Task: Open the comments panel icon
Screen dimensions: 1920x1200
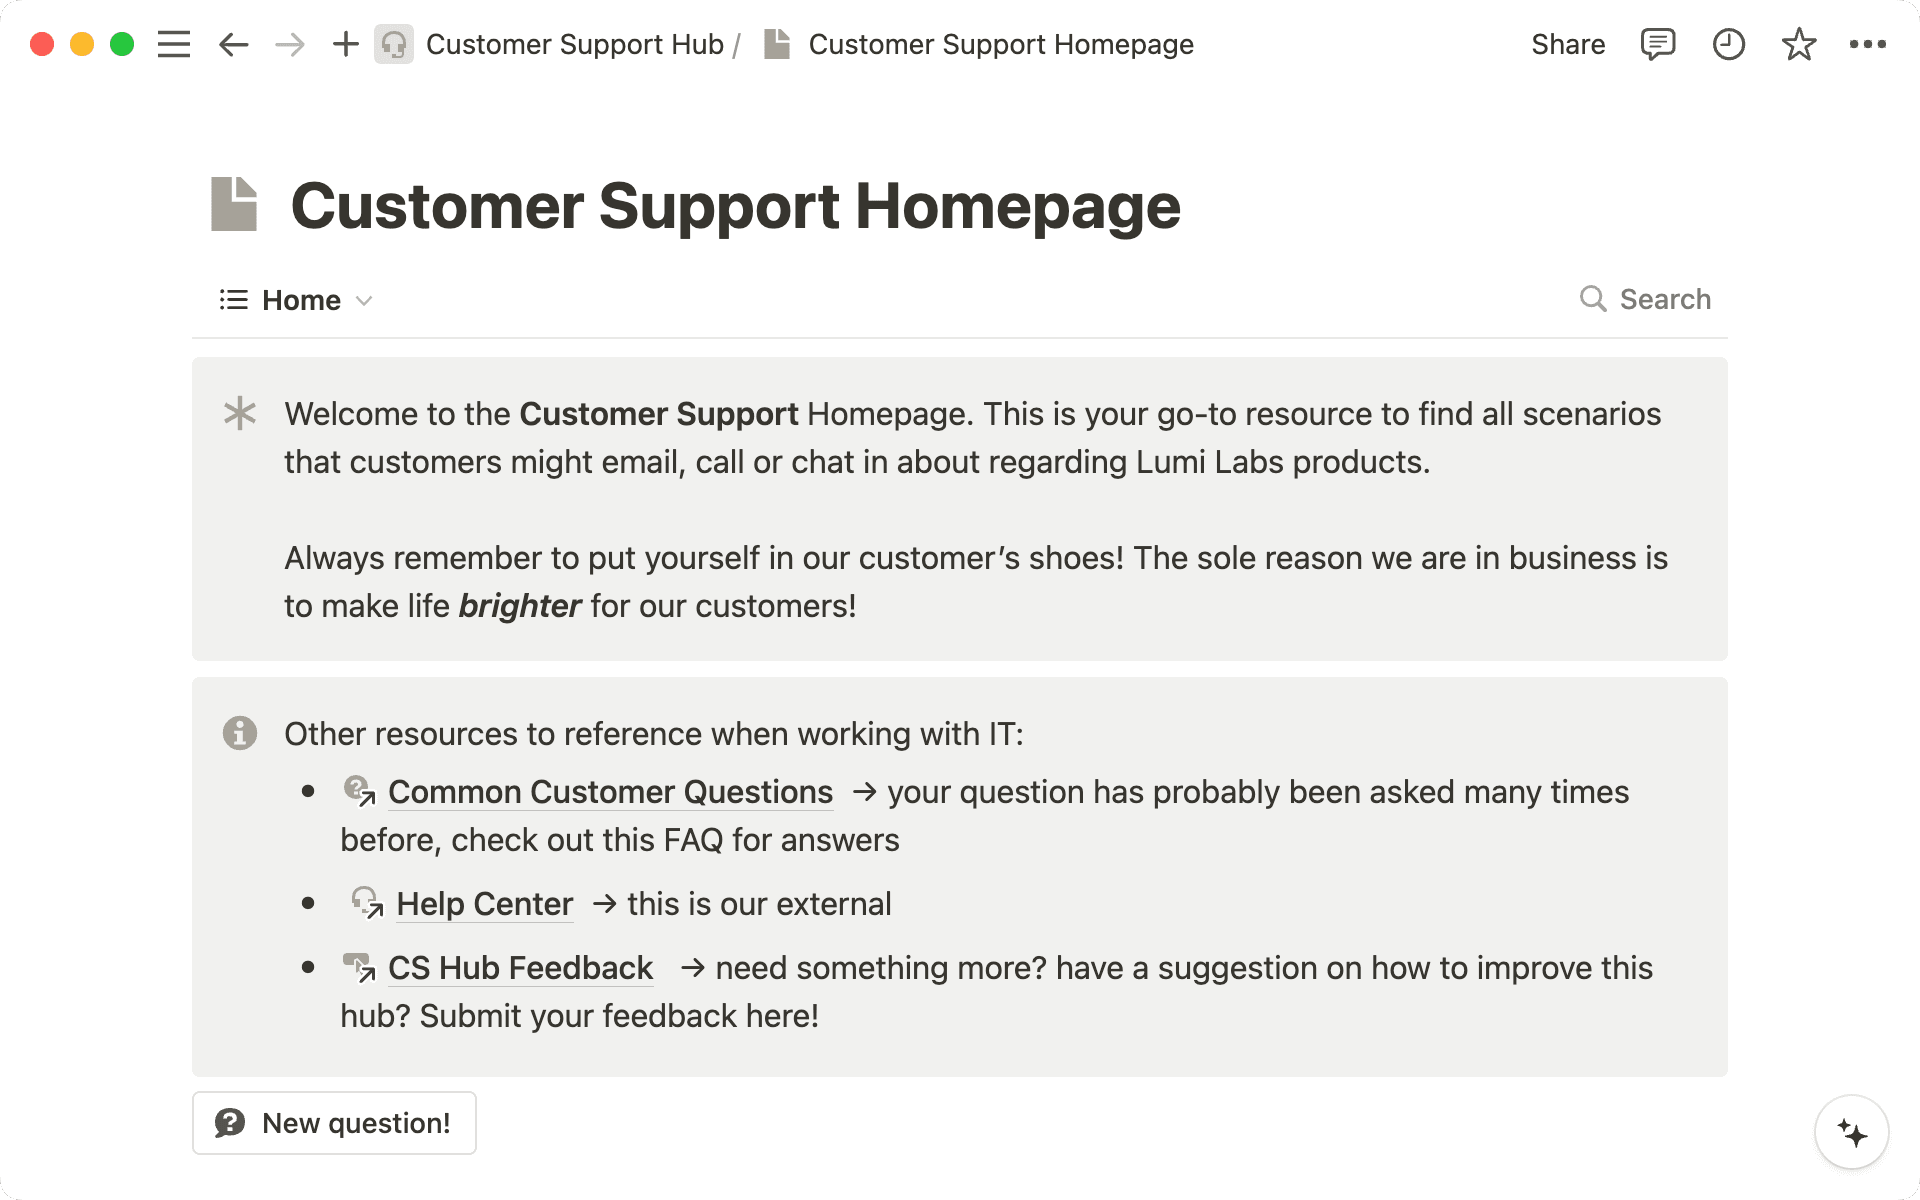Action: [1657, 45]
